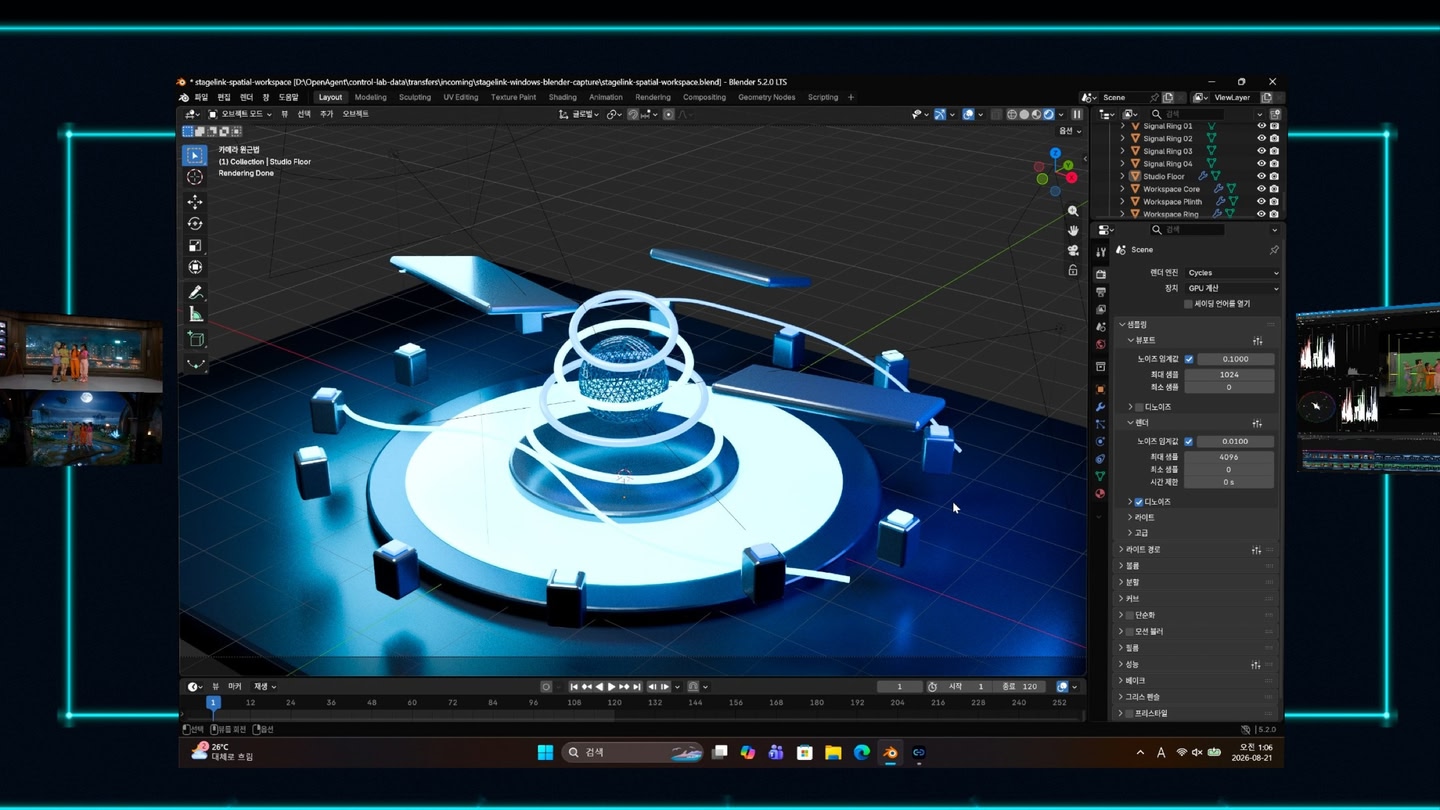
Task: Activate the 3D Cursor tool
Action: click(195, 177)
